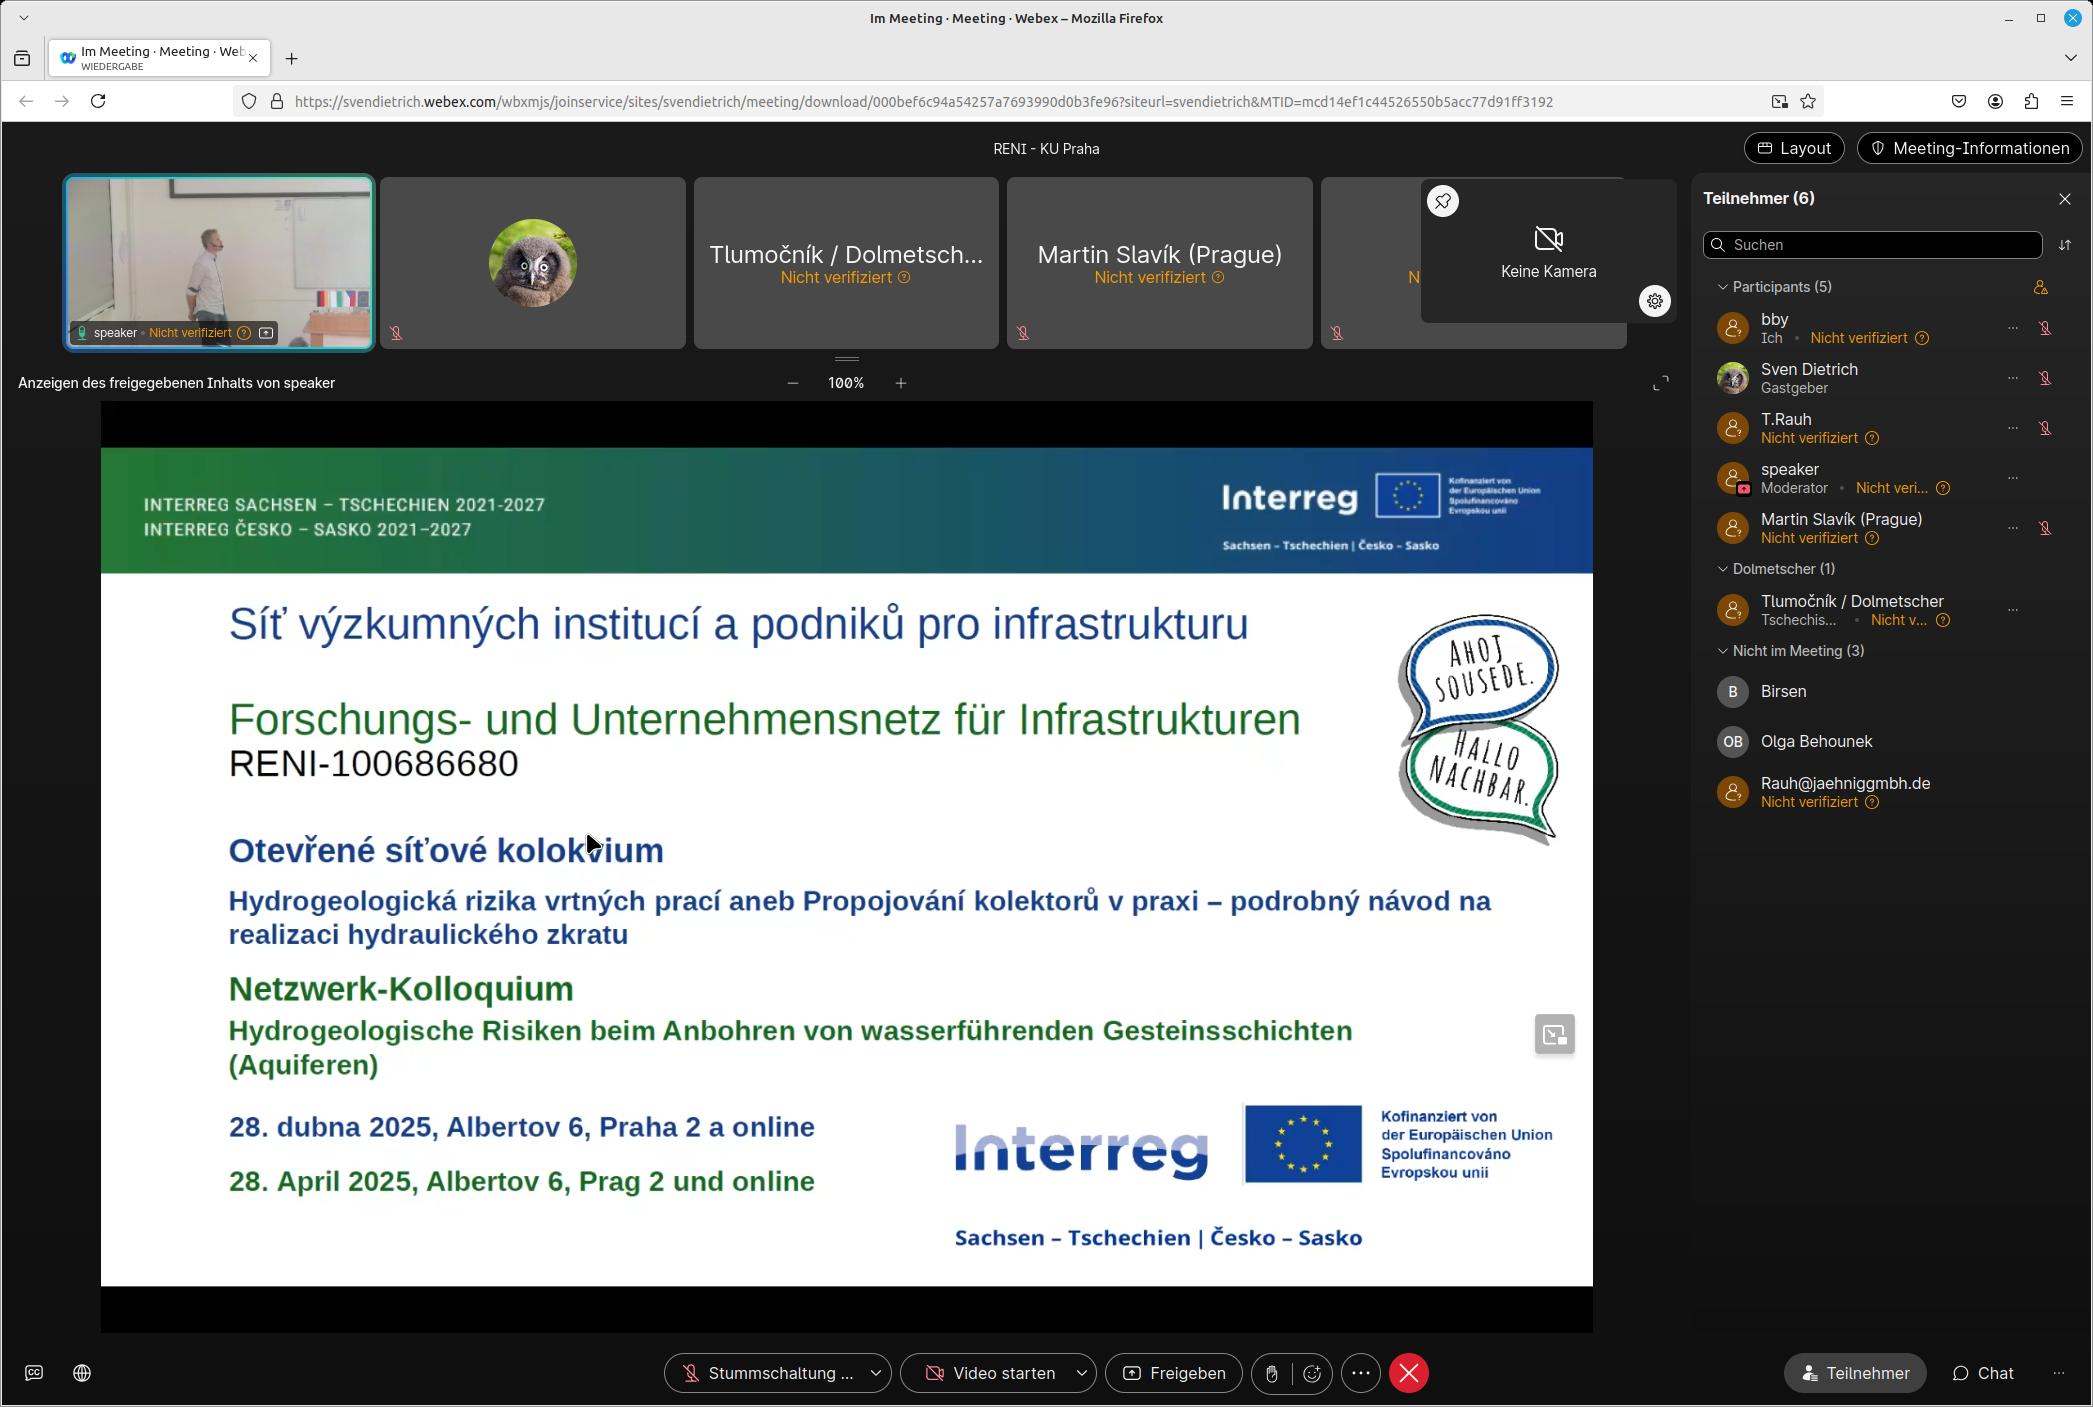Open the interpretation globe icon
Viewport: 2093px width, 1407px height.
point(82,1373)
